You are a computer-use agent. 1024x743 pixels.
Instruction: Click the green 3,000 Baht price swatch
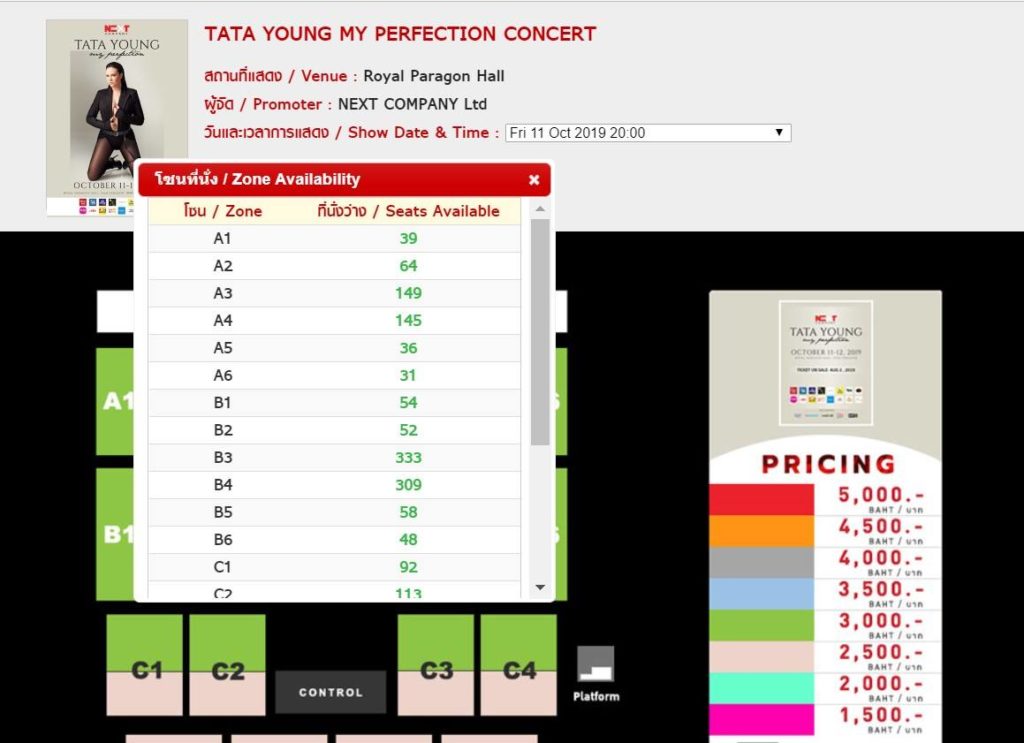[x=761, y=625]
